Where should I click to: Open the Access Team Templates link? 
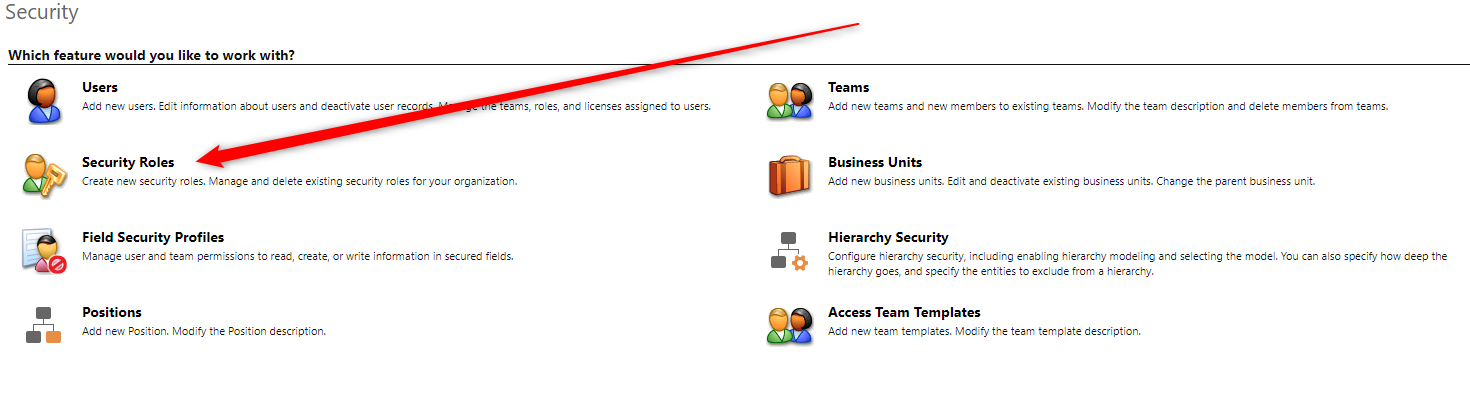point(904,312)
